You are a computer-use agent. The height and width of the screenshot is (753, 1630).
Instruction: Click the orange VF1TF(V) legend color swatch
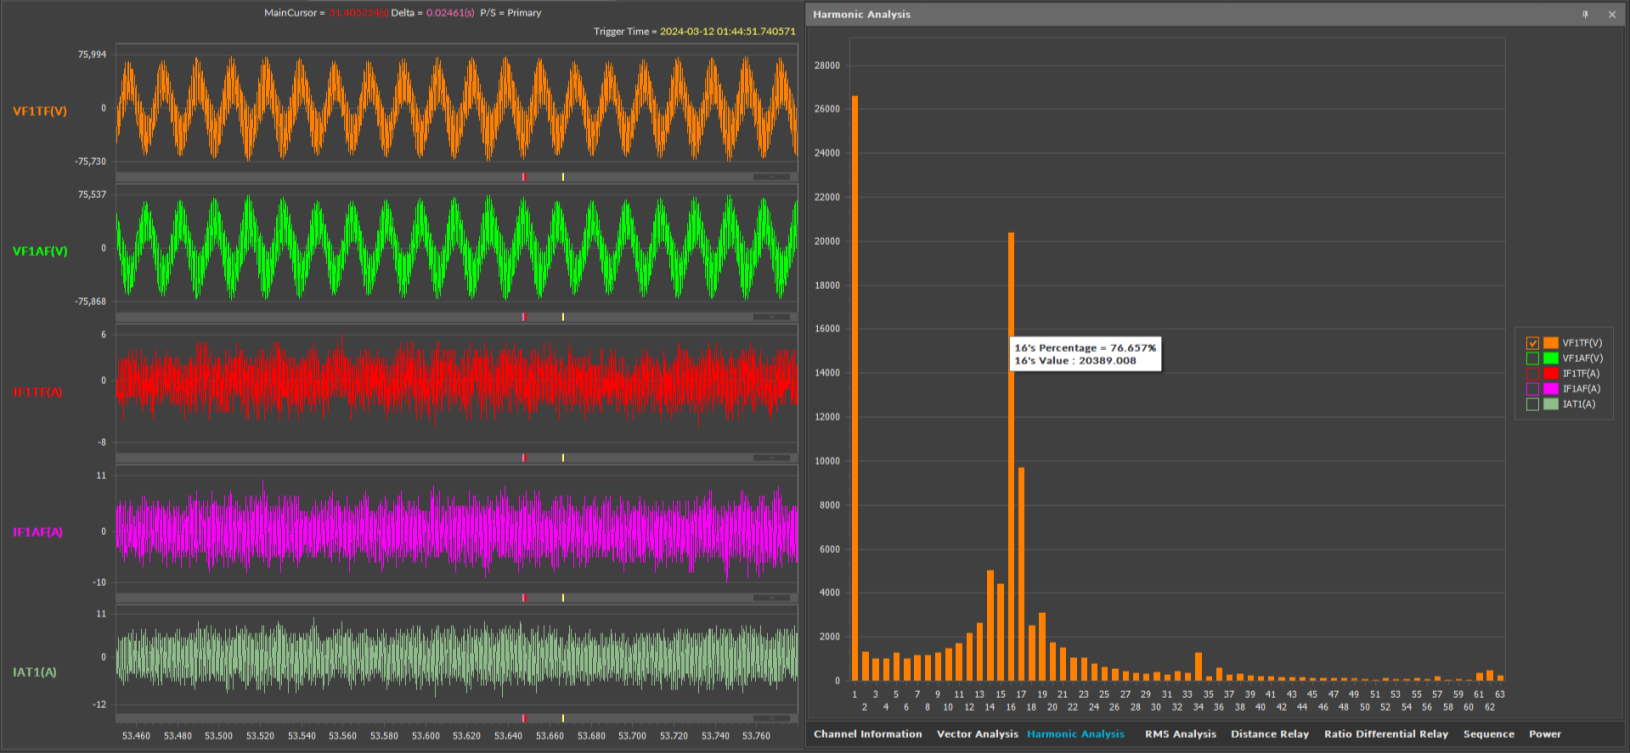pos(1551,343)
